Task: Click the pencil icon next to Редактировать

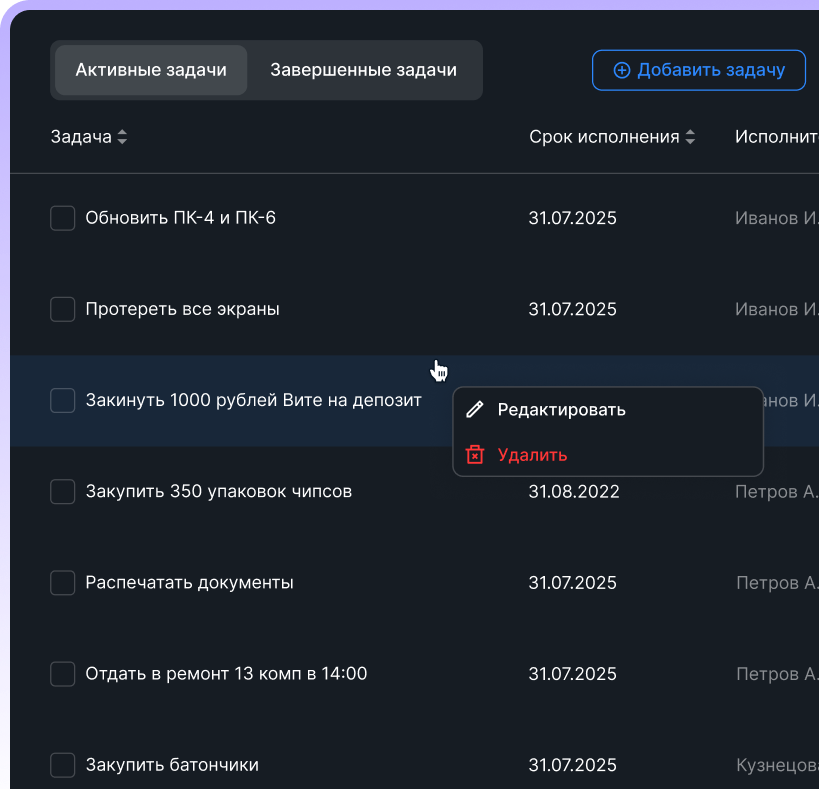Action: click(x=474, y=410)
